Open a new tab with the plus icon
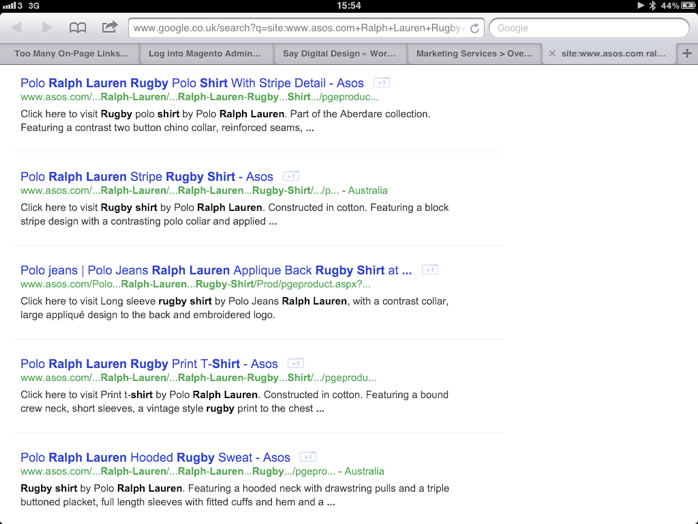Viewport: 698px width, 524px height. coord(687,53)
